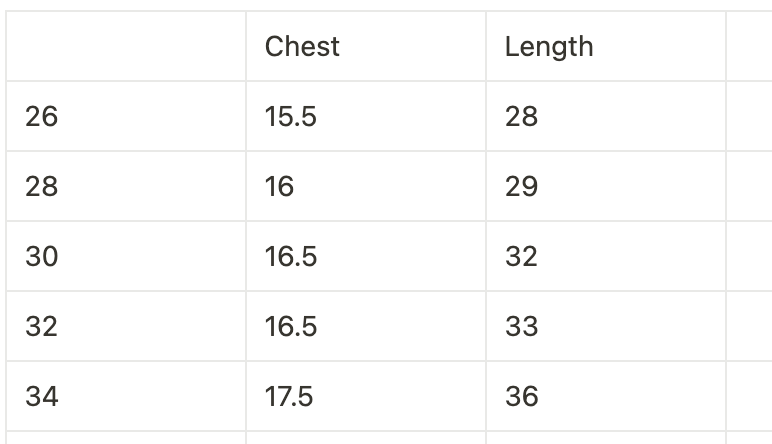
Task: Select the Length column header cell
Action: point(605,47)
